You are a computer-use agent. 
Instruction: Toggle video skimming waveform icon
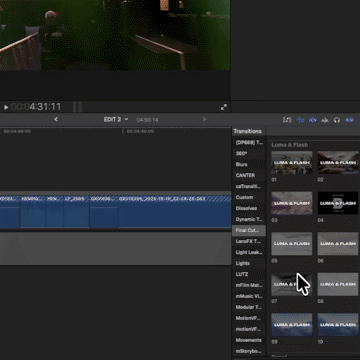click(300, 120)
